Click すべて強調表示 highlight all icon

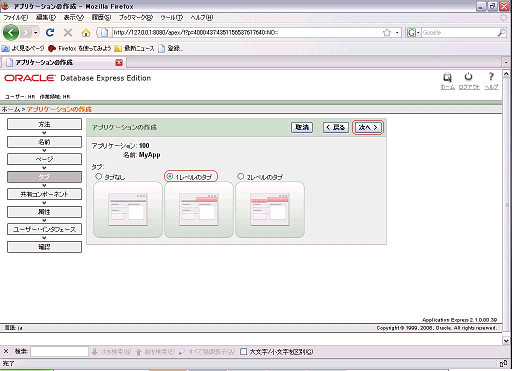coord(182,352)
